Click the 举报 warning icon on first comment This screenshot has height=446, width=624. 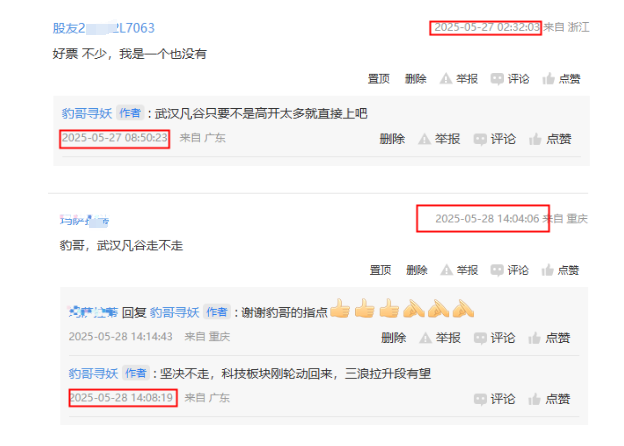pos(446,79)
